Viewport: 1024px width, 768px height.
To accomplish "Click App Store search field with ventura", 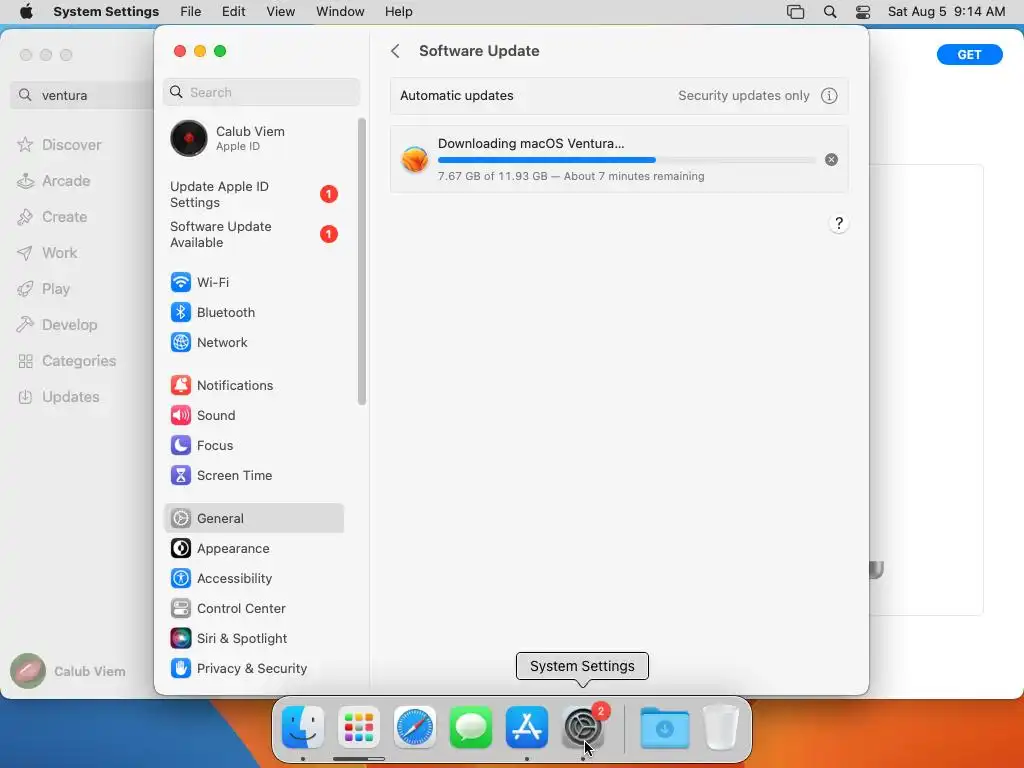I will pyautogui.click(x=82, y=95).
